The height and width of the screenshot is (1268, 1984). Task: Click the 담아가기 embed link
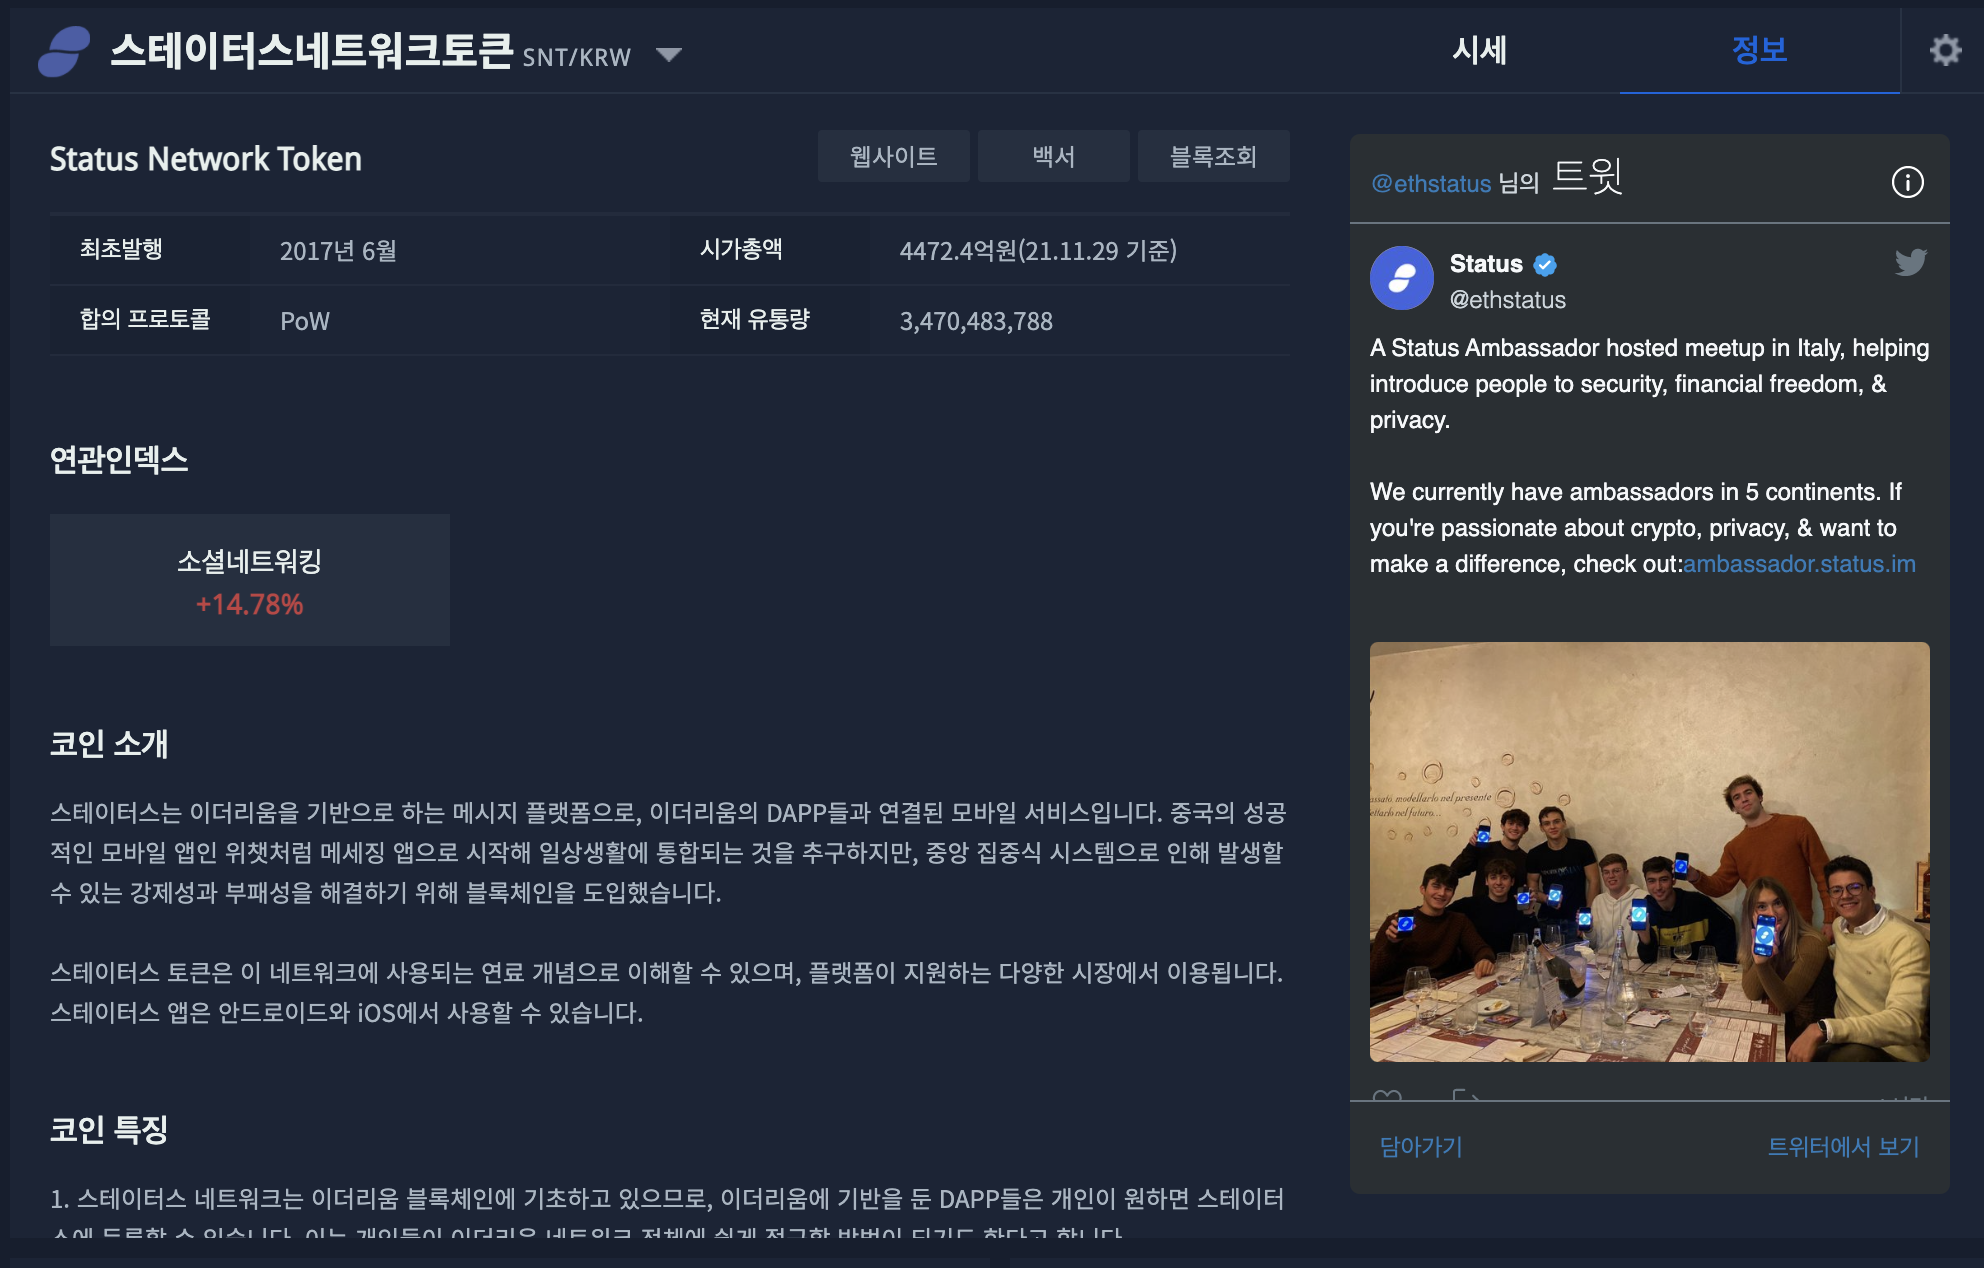(x=1421, y=1147)
